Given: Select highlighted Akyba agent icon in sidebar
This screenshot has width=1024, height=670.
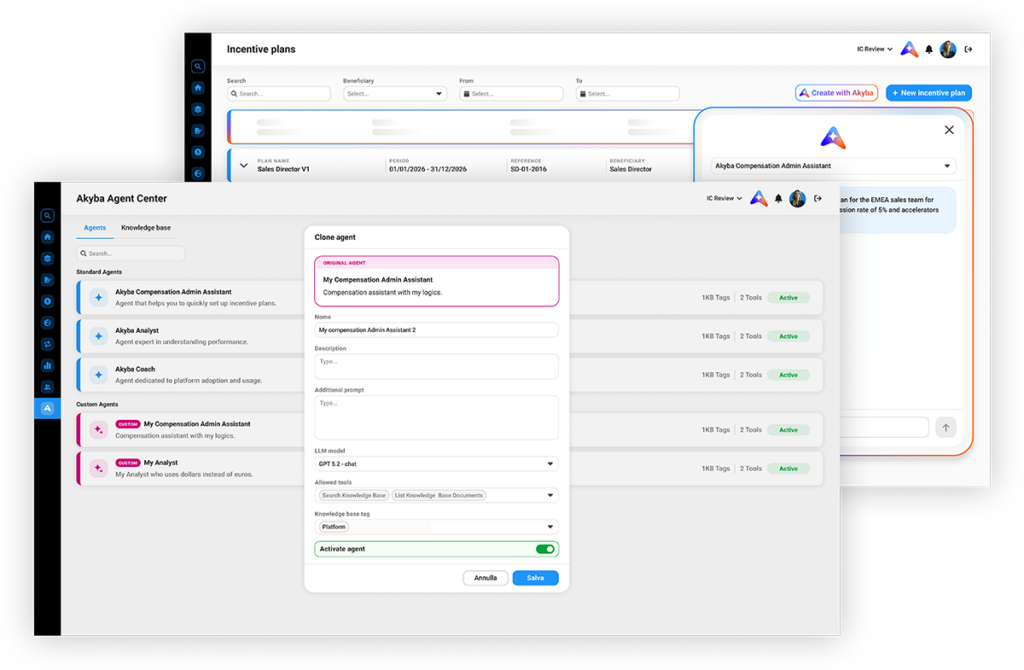Looking at the screenshot, I should [47, 408].
